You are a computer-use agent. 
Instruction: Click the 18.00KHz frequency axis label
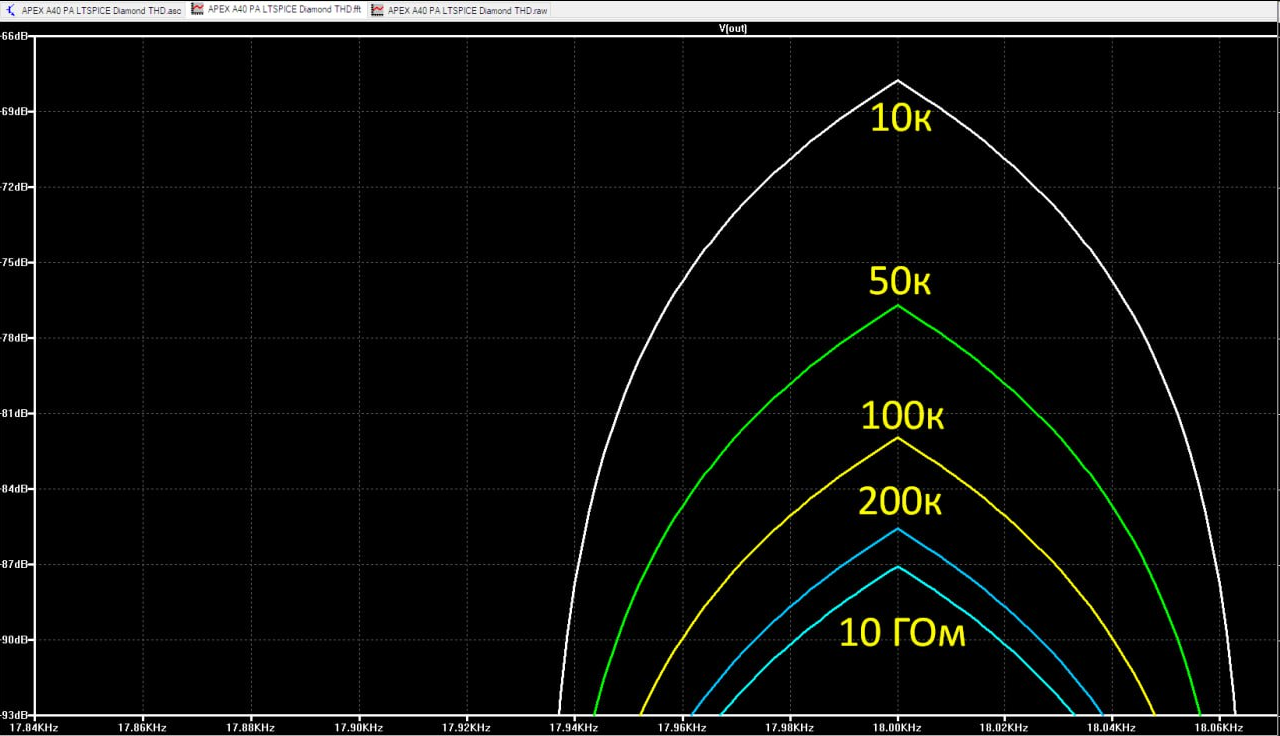[898, 727]
